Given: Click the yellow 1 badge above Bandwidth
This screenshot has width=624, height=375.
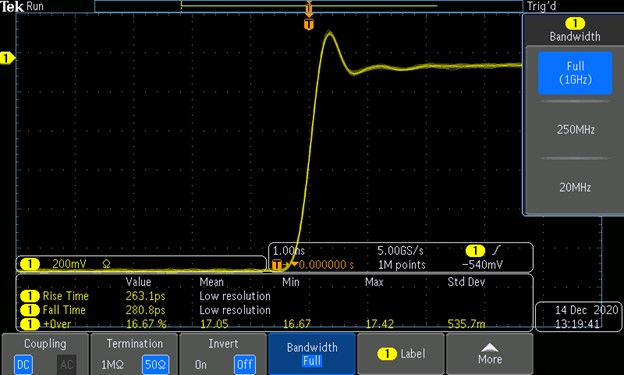Looking at the screenshot, I should coord(575,23).
